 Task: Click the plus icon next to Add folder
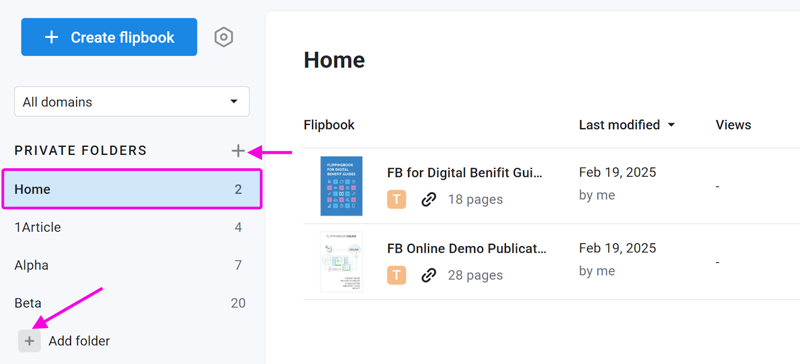point(29,341)
